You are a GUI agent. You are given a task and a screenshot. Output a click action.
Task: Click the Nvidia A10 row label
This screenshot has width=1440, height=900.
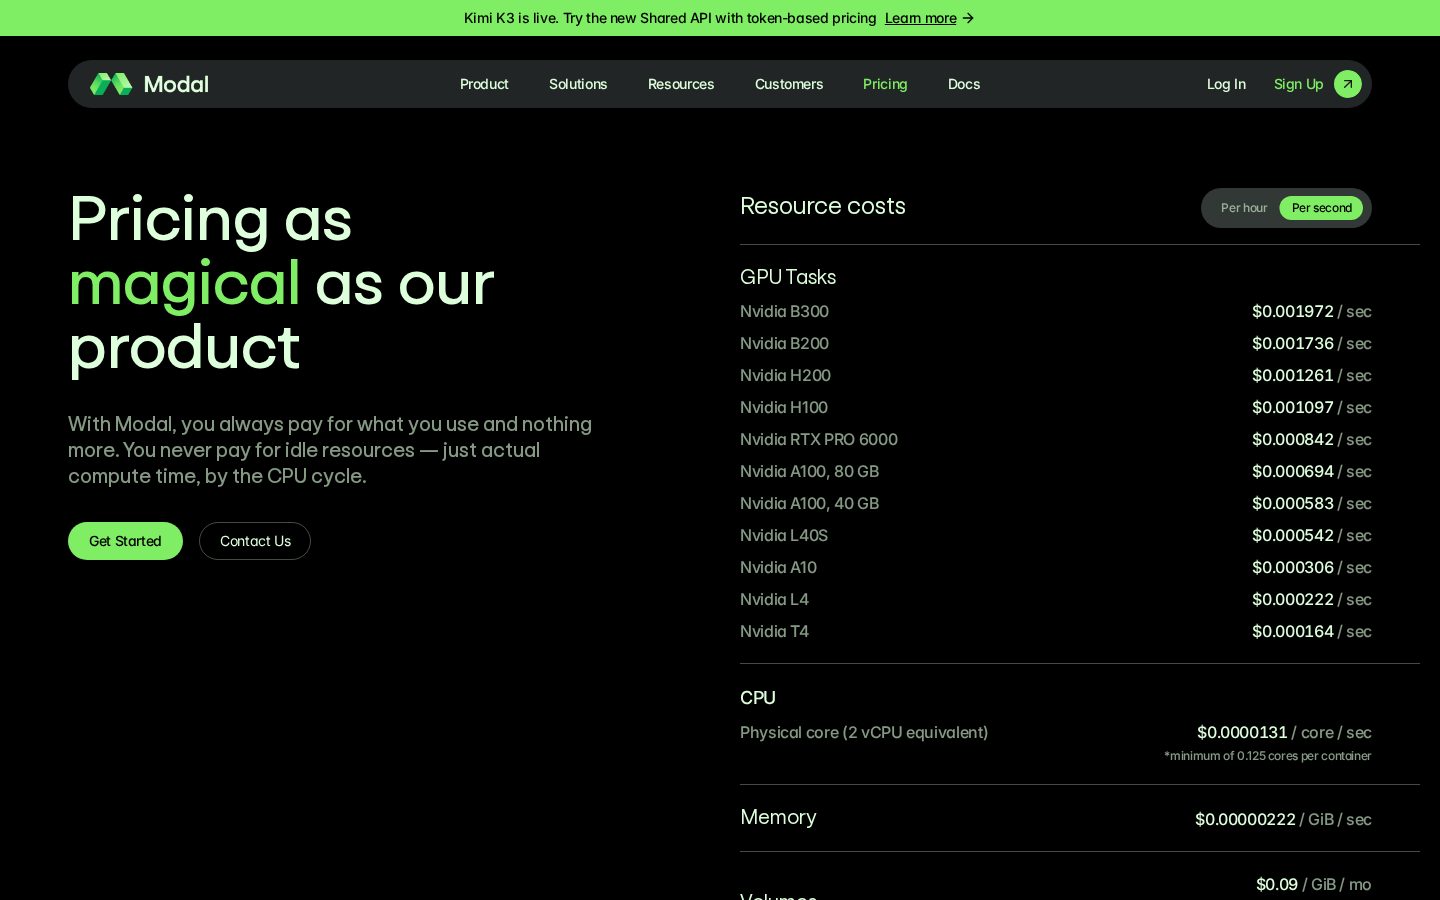(x=778, y=567)
